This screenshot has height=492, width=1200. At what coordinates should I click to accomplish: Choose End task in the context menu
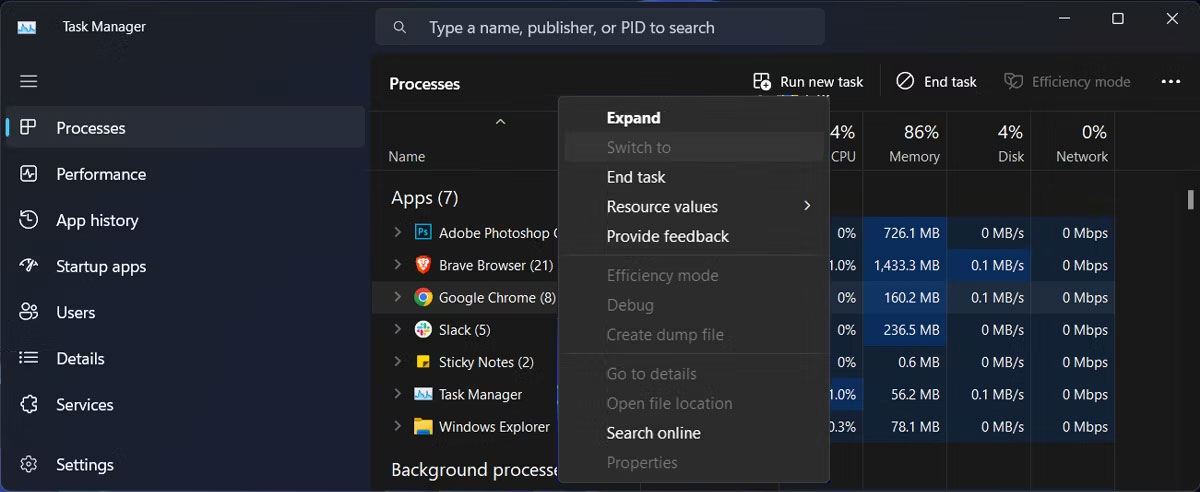pyautogui.click(x=694, y=177)
